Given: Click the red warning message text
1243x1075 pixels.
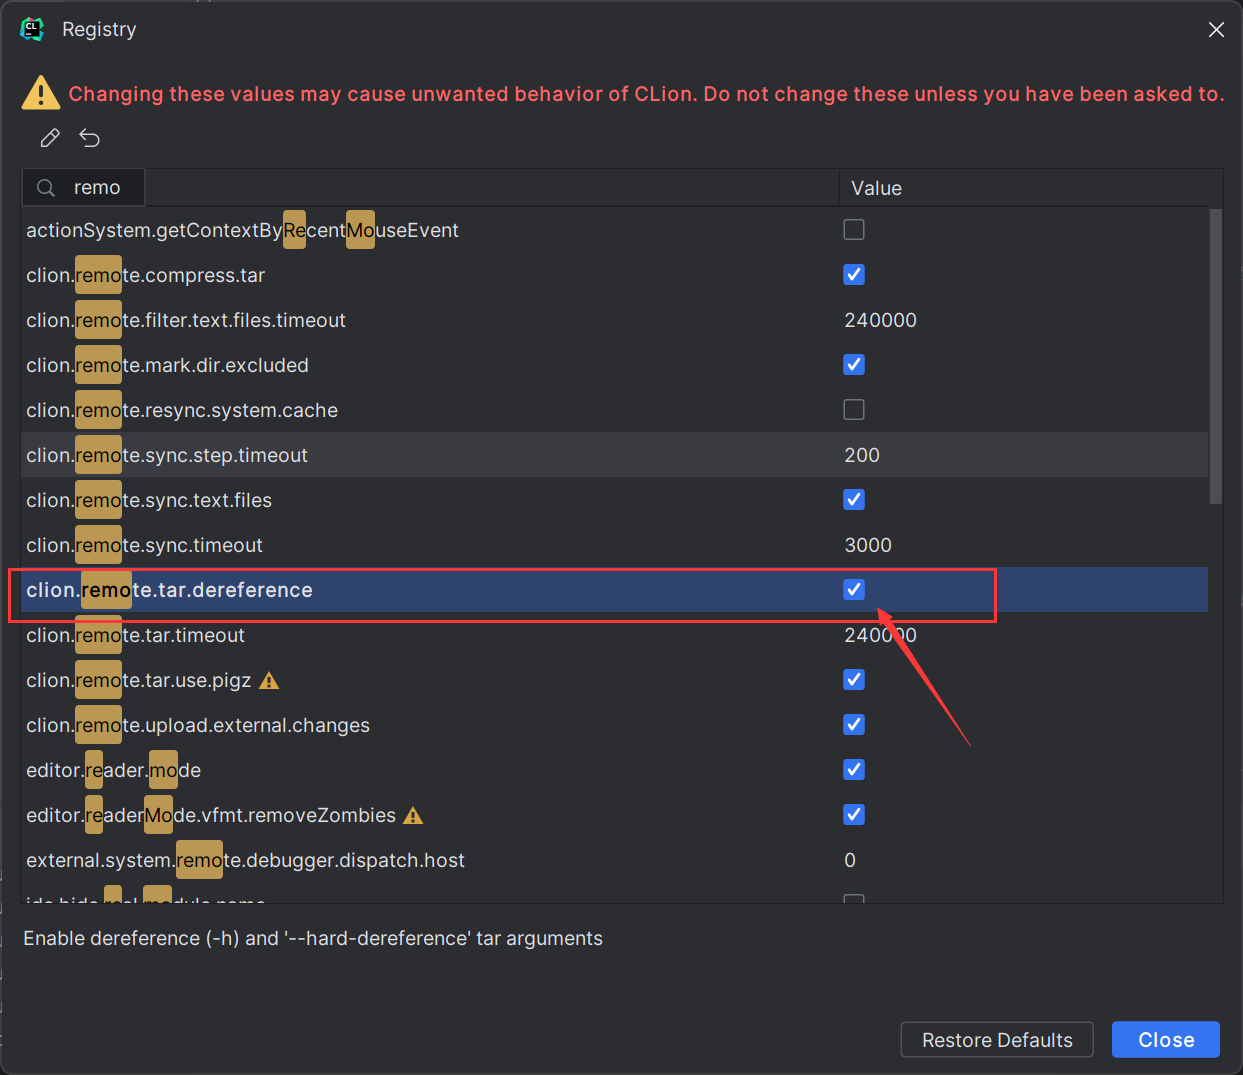Looking at the screenshot, I should pyautogui.click(x=646, y=94).
